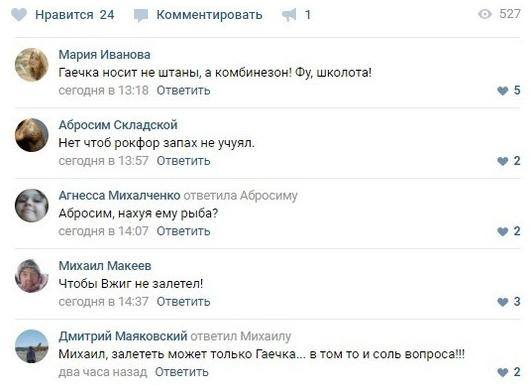This screenshot has width=532, height=385.
Task: Like Дмитрий Маяковский's comment heart
Action: 502,372
